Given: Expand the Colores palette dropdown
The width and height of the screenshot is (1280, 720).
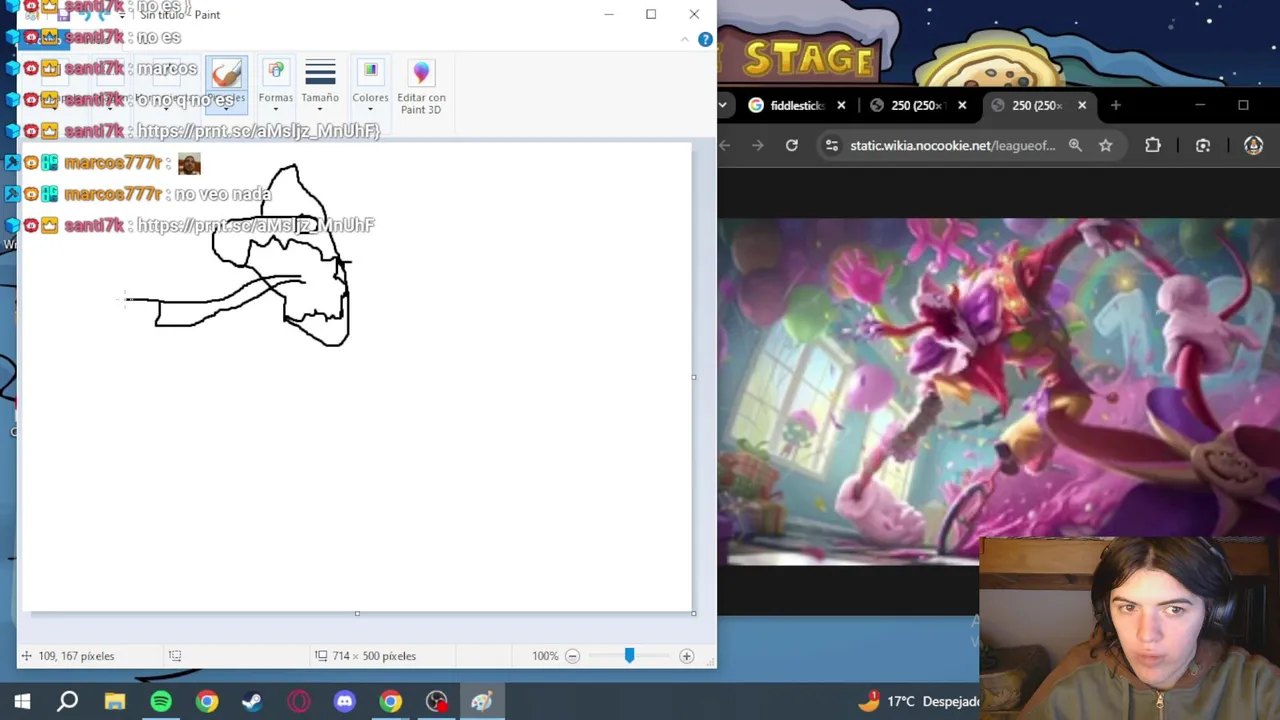Looking at the screenshot, I should [x=370, y=85].
